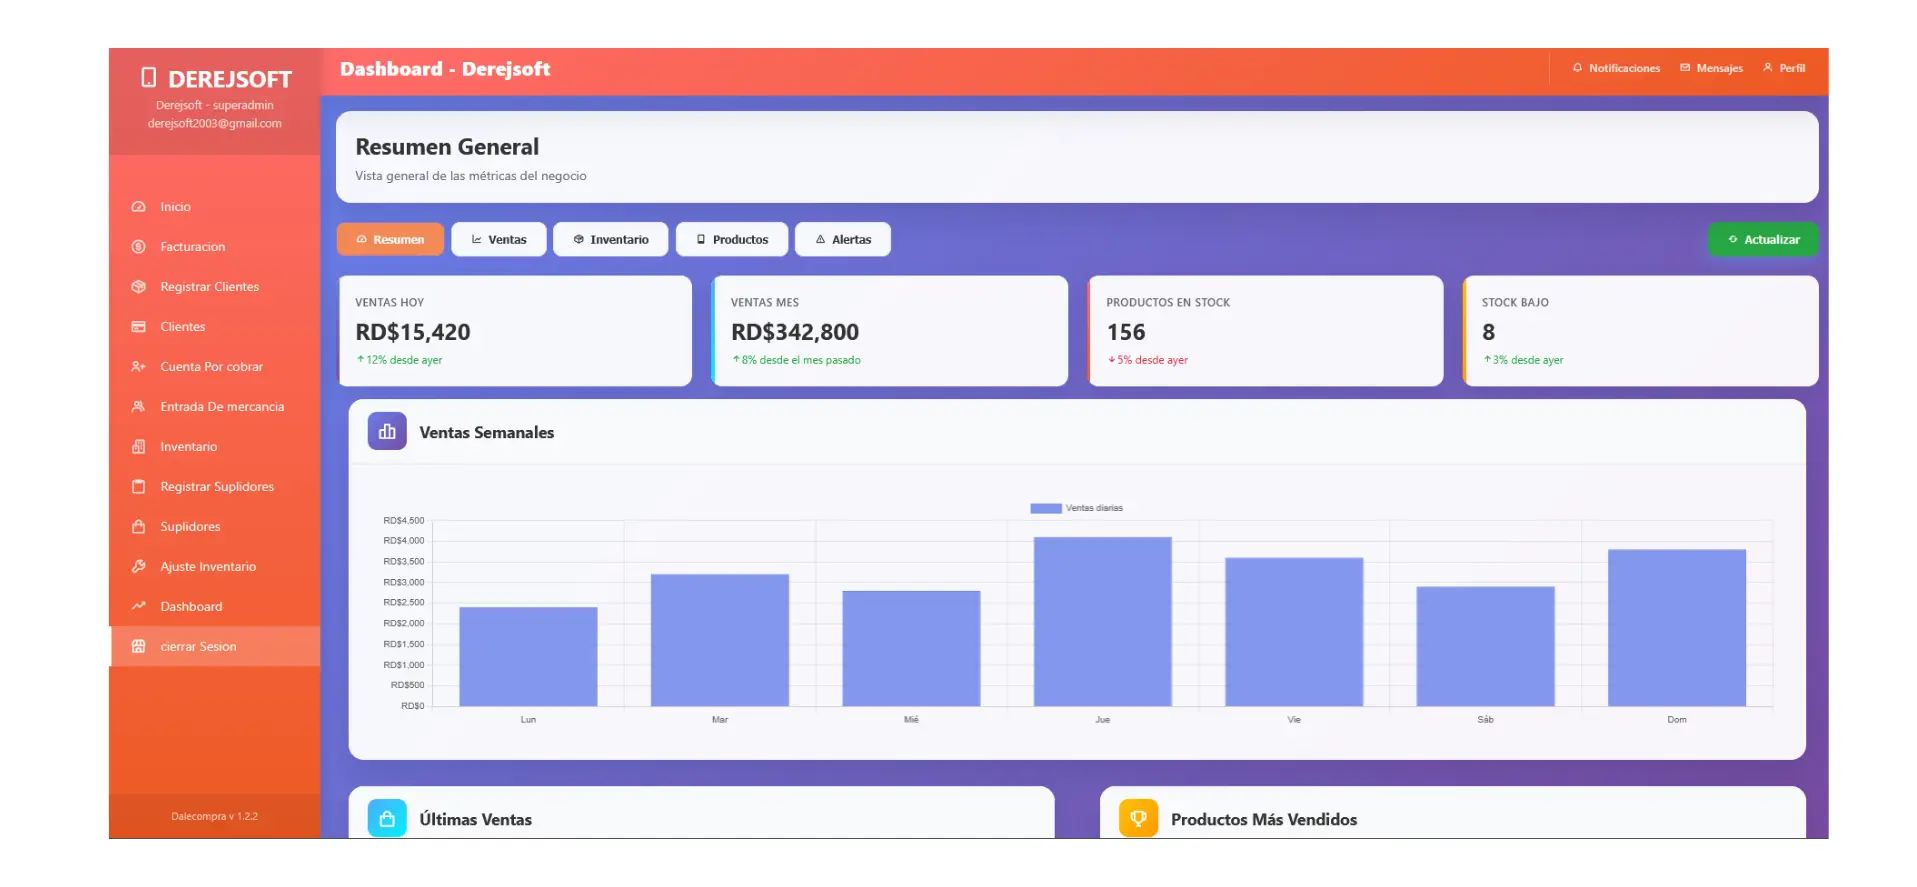Viewport: 1917px width, 887px height.
Task: Open the Productos tab
Action: click(731, 240)
